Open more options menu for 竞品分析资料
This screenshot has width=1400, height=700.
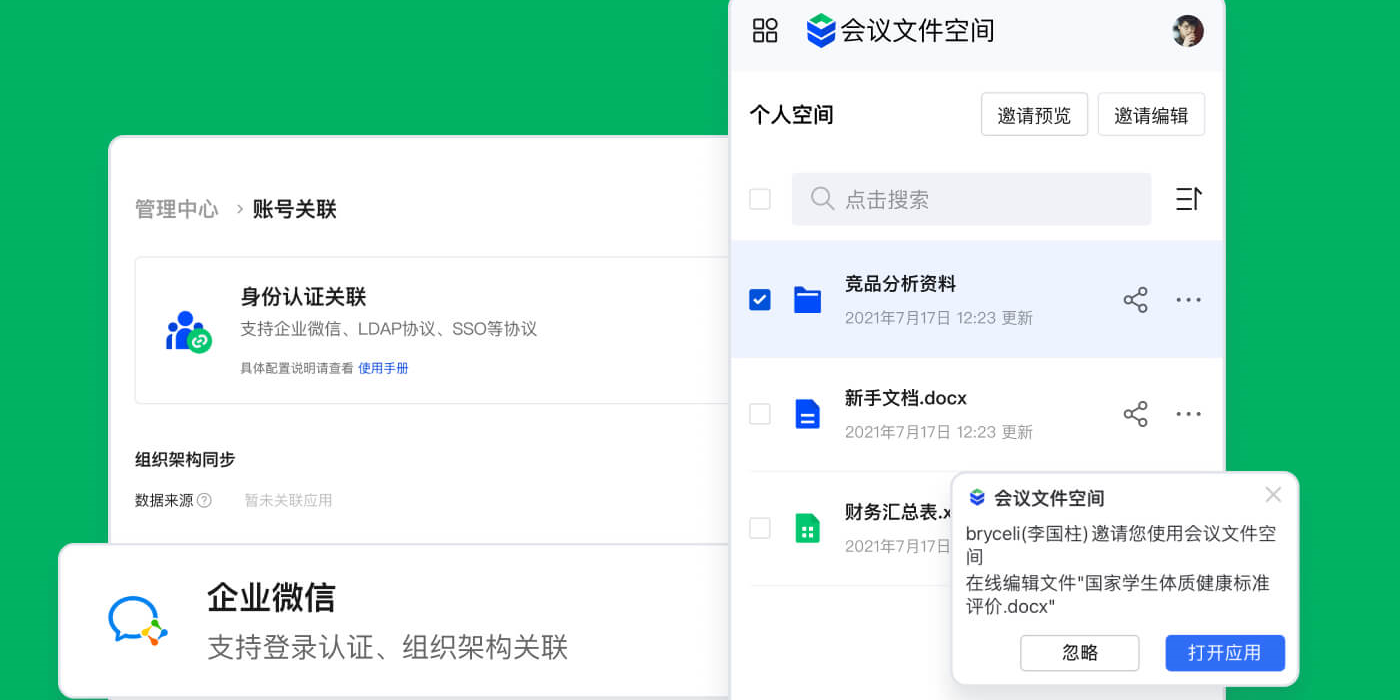click(x=1188, y=299)
